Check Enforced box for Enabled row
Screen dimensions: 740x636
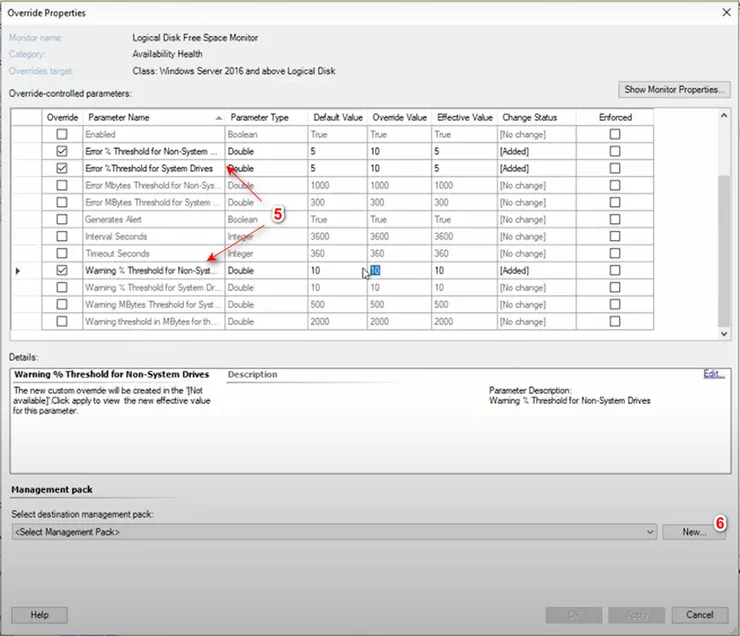[614, 134]
